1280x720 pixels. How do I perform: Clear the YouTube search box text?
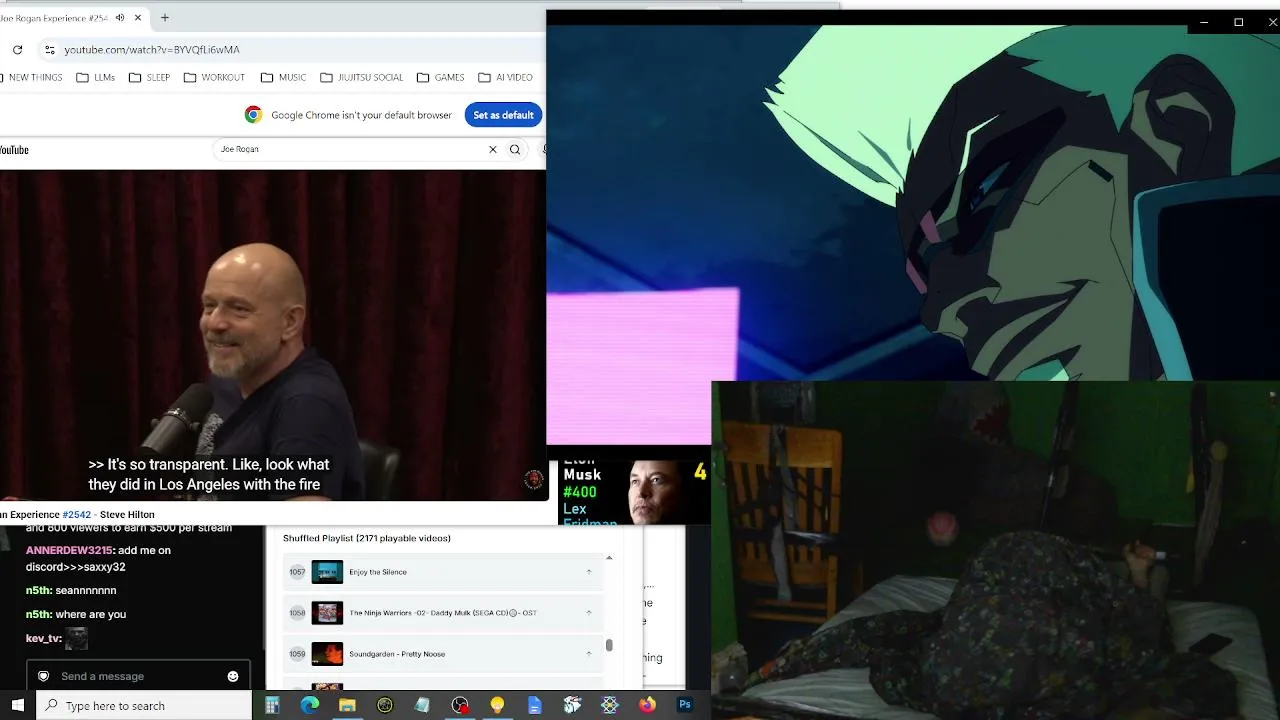click(492, 149)
